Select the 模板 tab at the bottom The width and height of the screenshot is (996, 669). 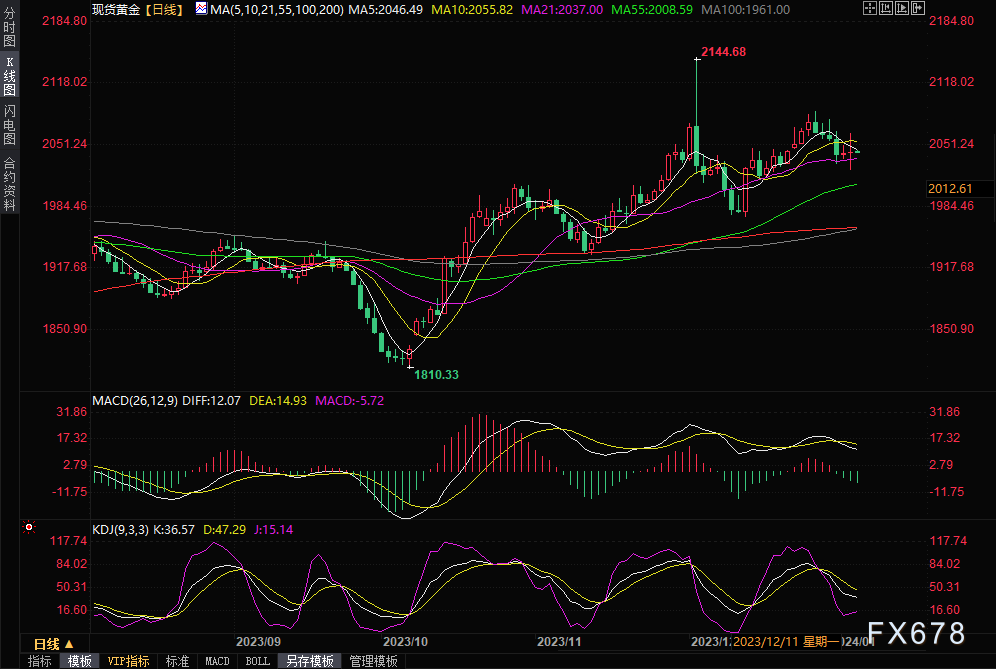click(79, 661)
